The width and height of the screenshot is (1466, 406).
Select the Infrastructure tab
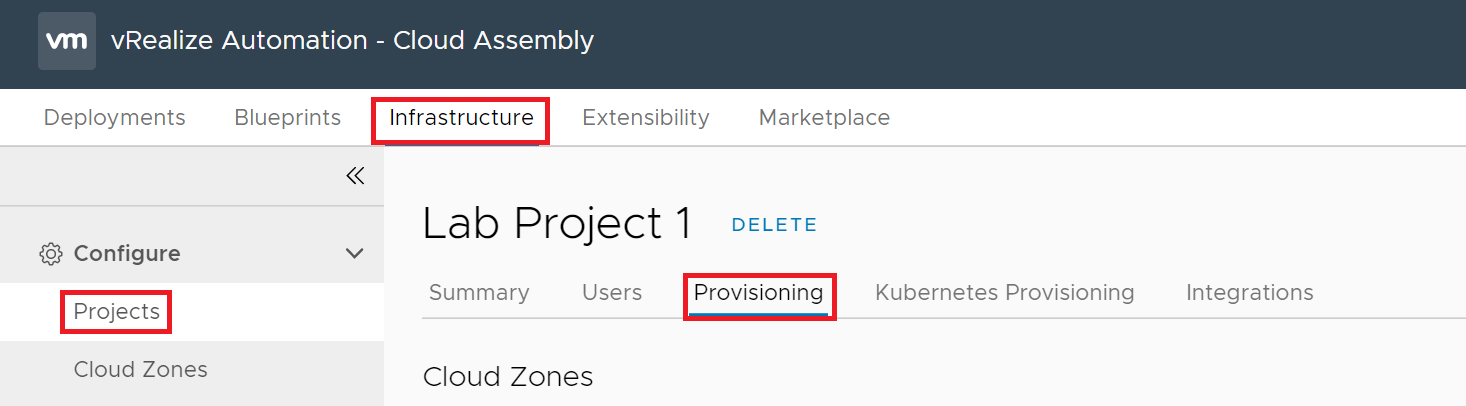coord(461,118)
